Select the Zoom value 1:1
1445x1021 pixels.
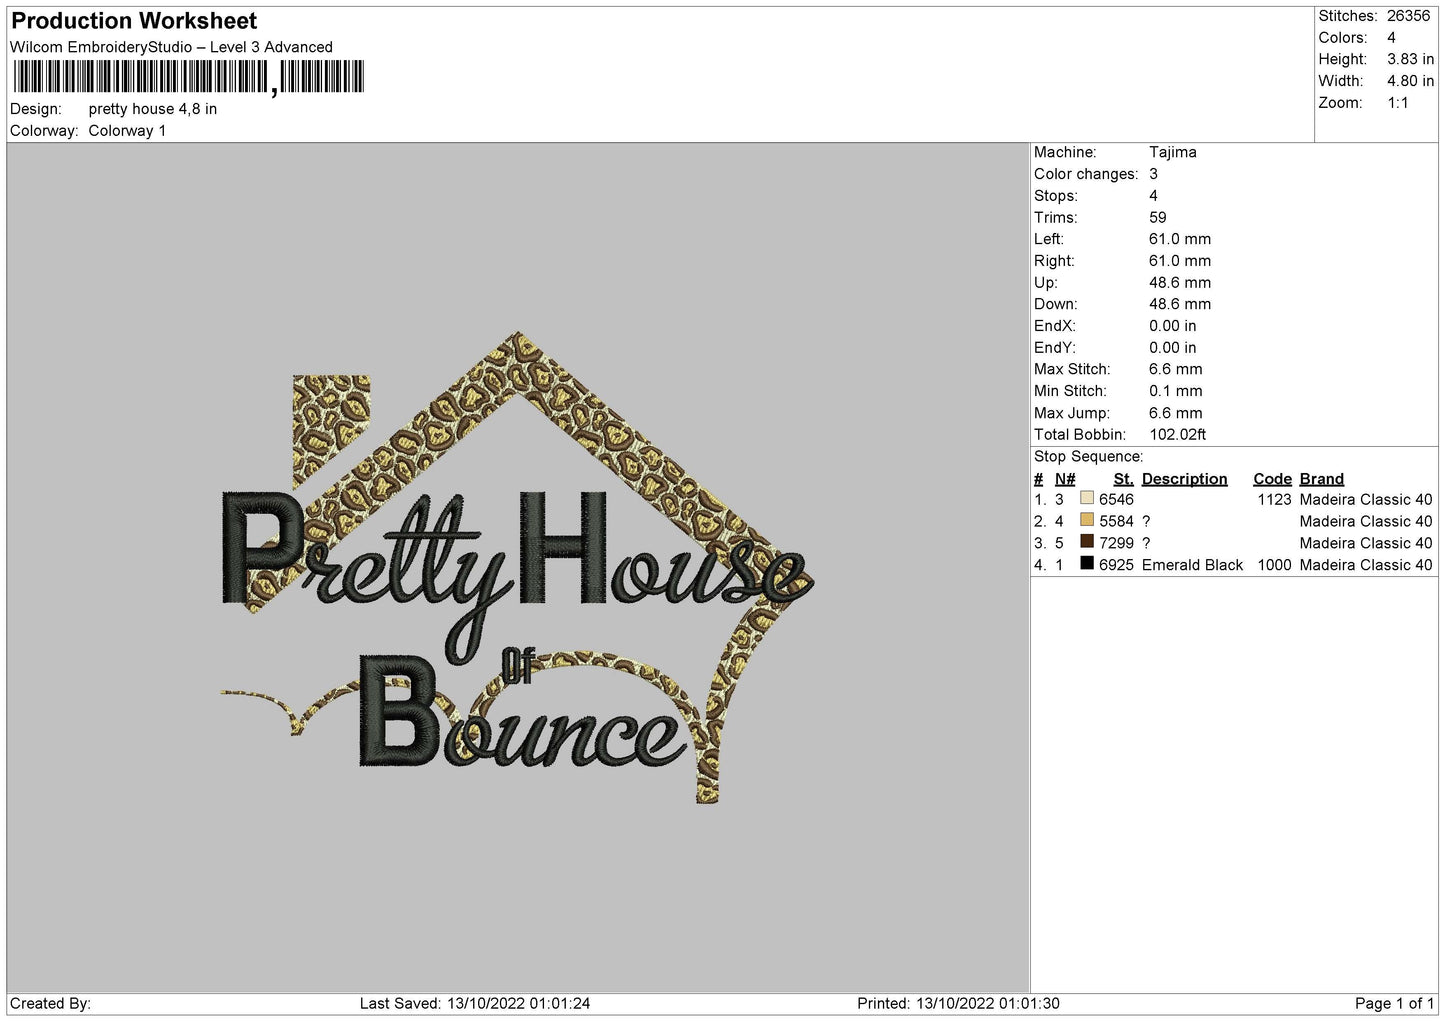click(x=1397, y=103)
